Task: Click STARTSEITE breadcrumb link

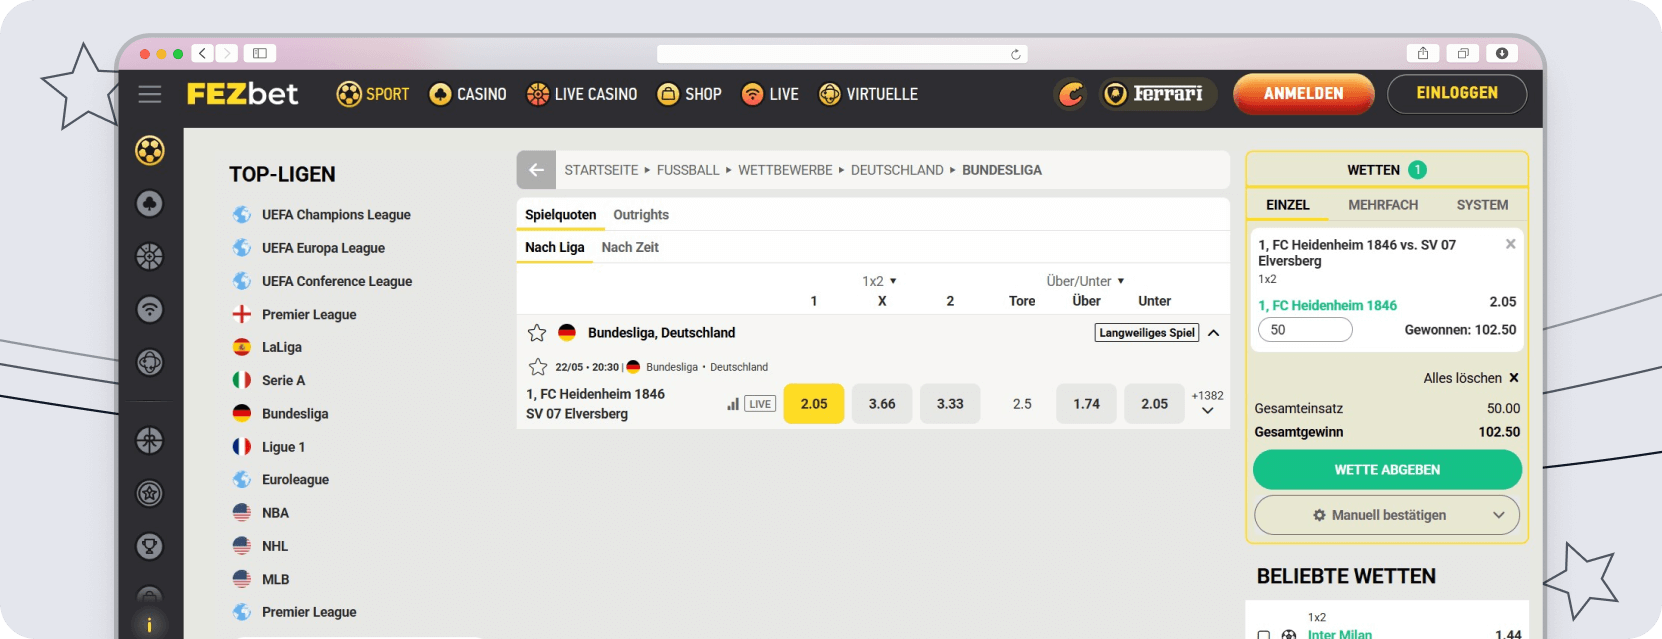Action: point(601,170)
